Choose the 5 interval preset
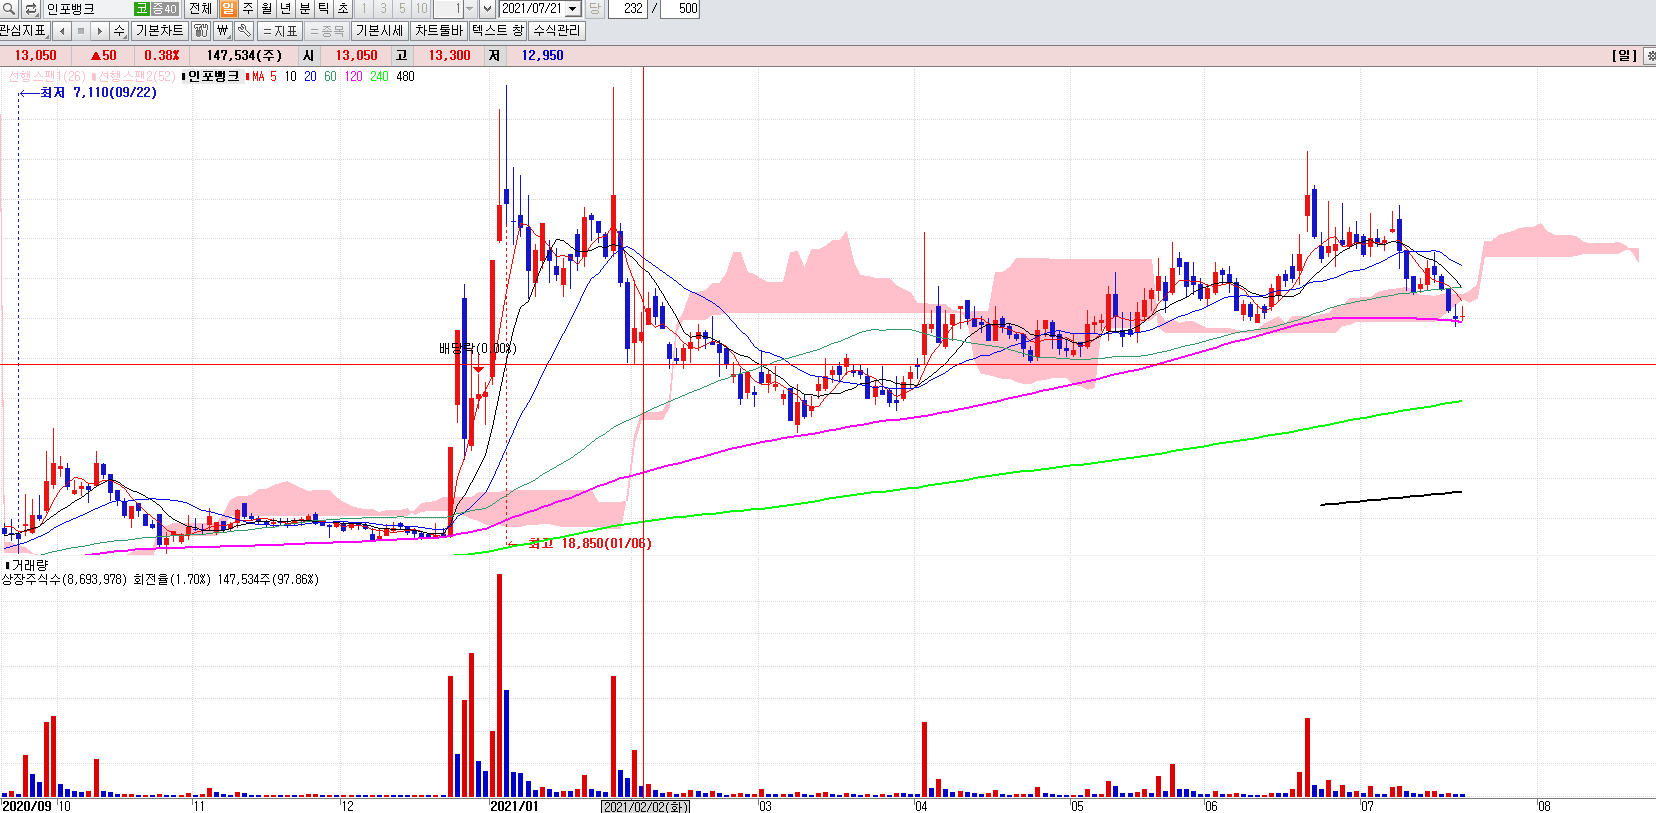Viewport: 1656px width, 813px height. (x=402, y=8)
